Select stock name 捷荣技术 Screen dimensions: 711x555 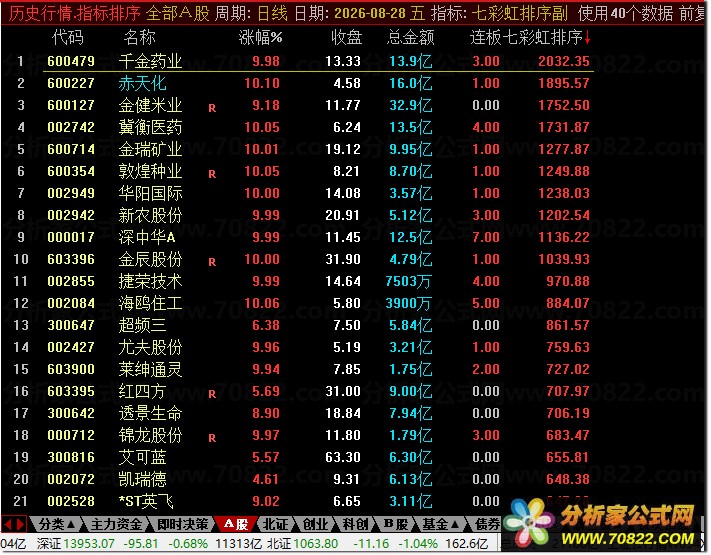click(x=150, y=281)
